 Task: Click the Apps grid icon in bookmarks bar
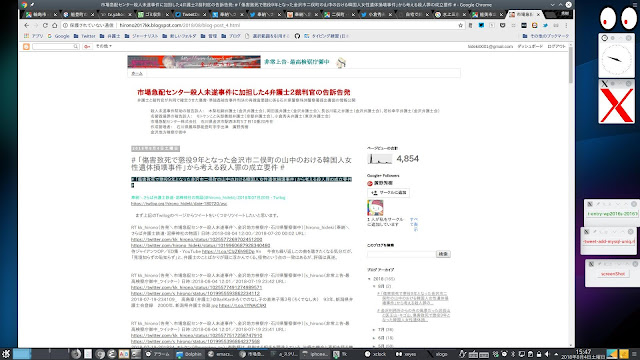[x=27, y=36]
